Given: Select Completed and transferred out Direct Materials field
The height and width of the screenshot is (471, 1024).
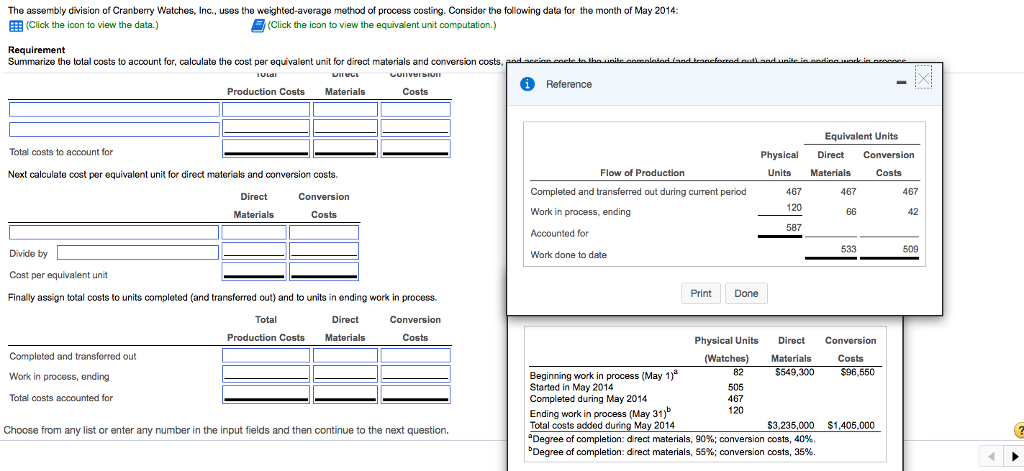Looking at the screenshot, I should tap(345, 355).
